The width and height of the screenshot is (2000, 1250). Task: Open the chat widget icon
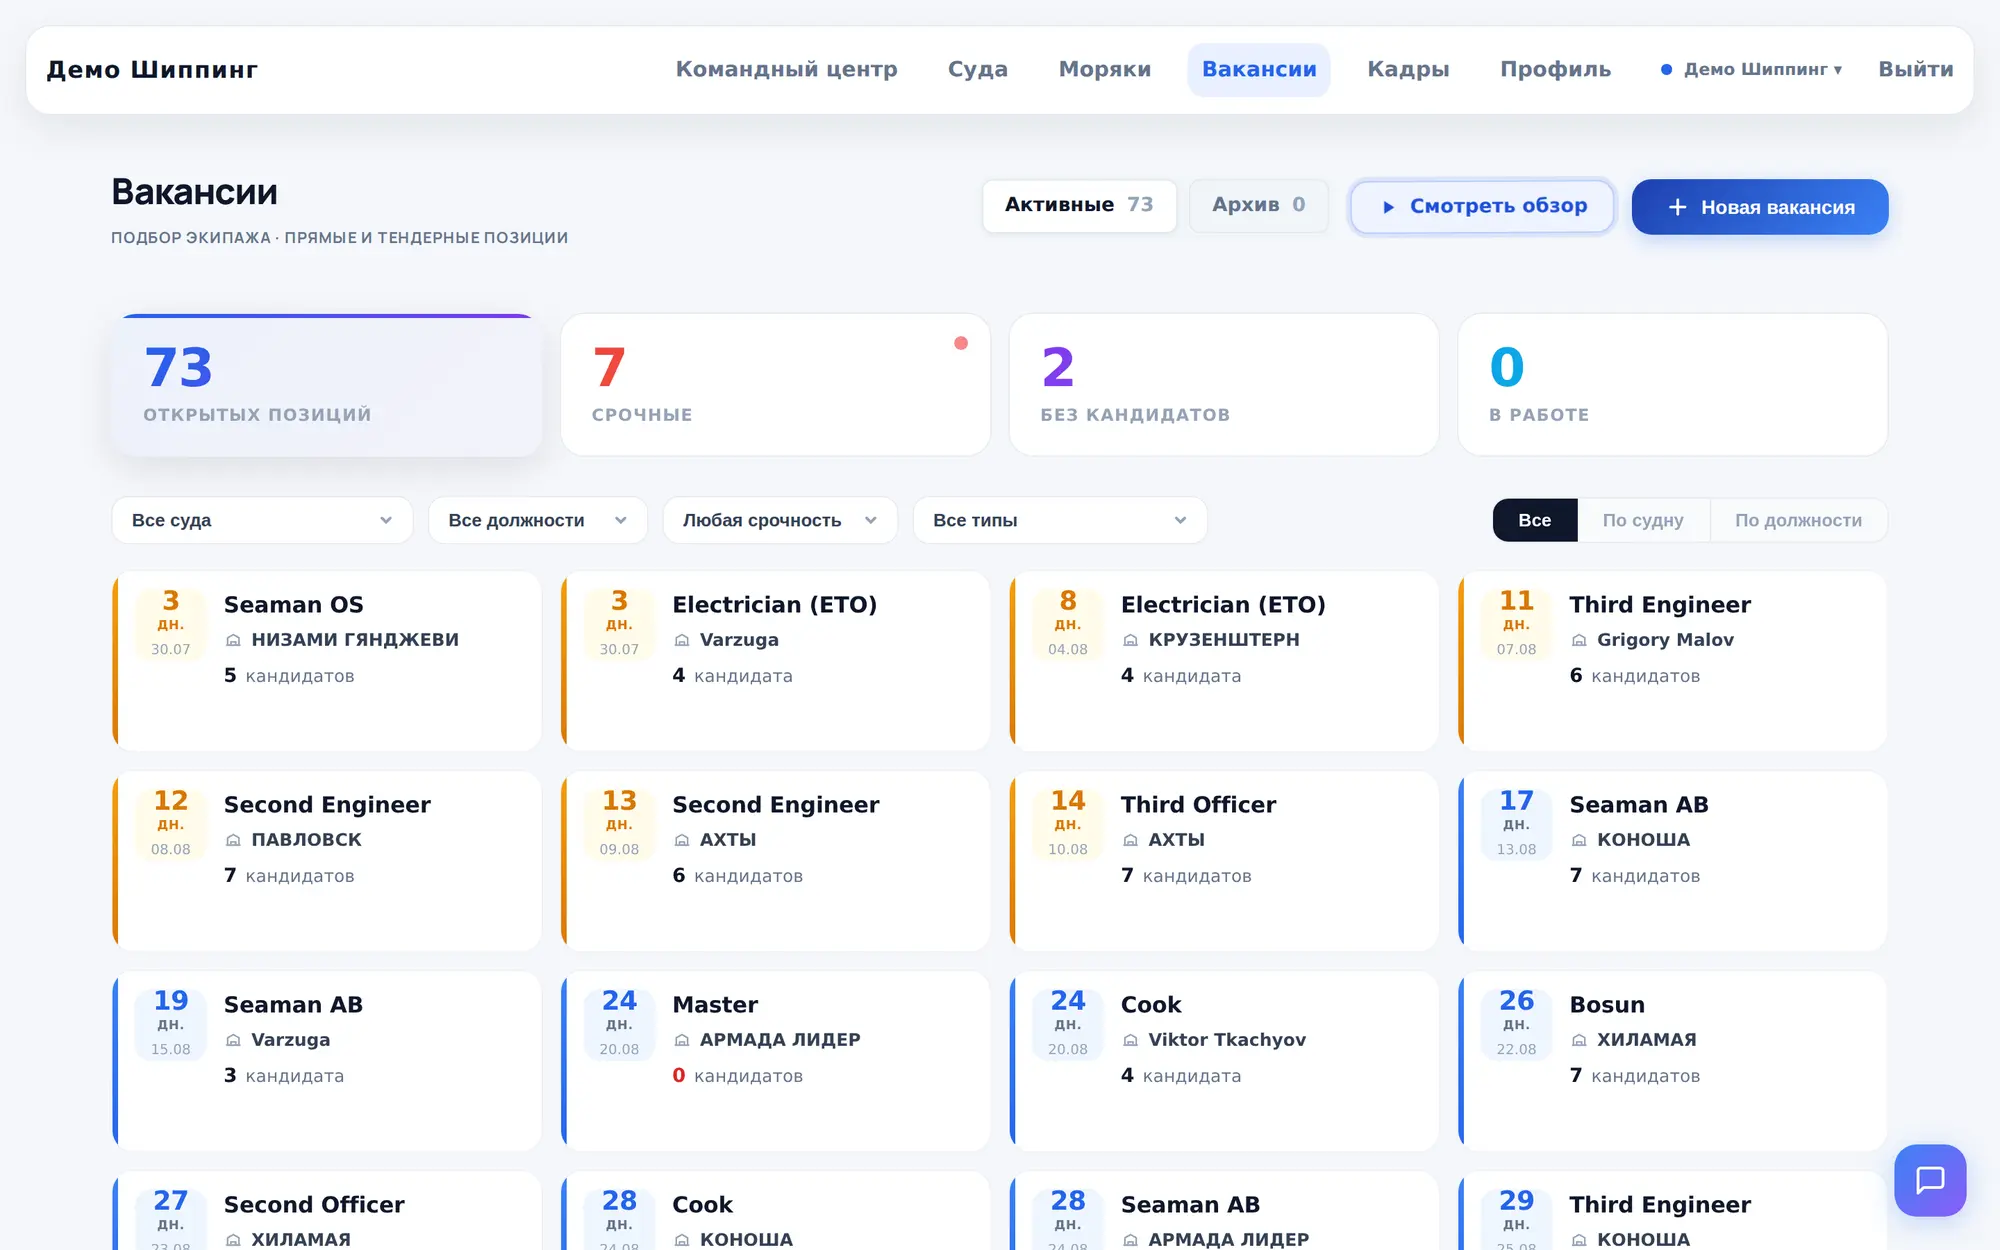point(1929,1180)
